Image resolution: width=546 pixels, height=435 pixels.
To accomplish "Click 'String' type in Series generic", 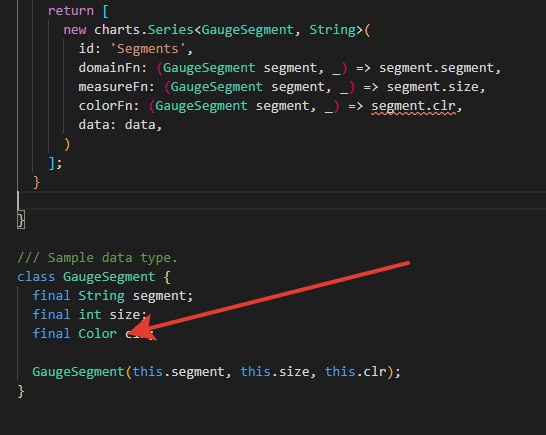I will [x=332, y=30].
